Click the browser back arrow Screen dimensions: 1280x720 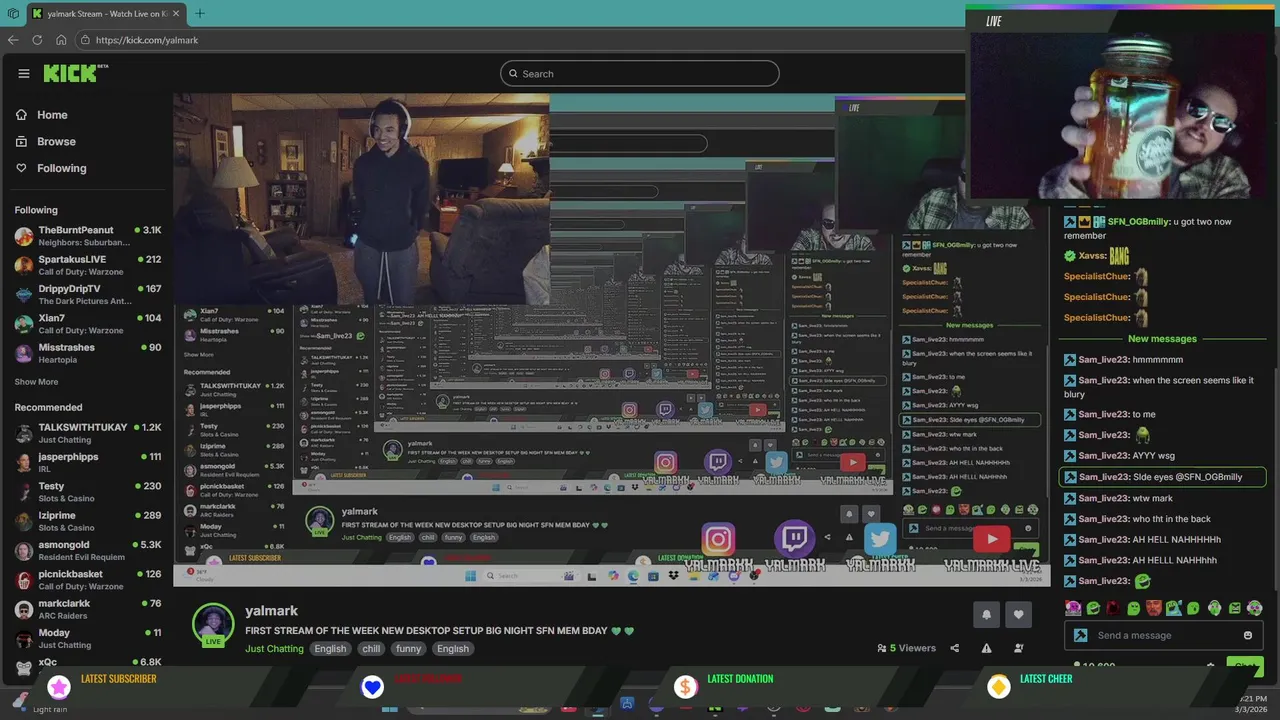click(13, 40)
